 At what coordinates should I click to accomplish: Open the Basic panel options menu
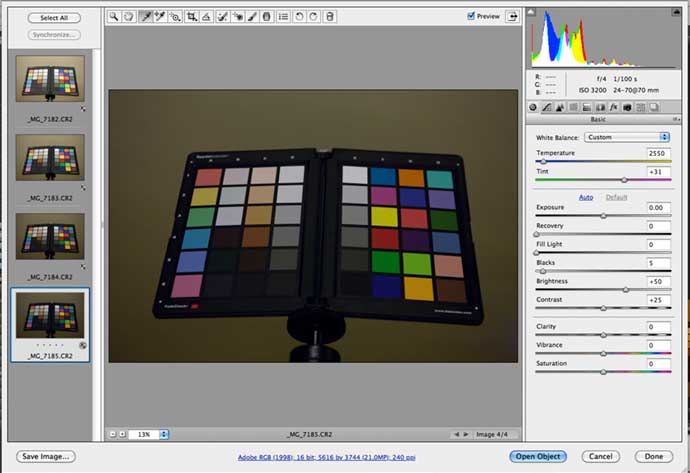[675, 119]
